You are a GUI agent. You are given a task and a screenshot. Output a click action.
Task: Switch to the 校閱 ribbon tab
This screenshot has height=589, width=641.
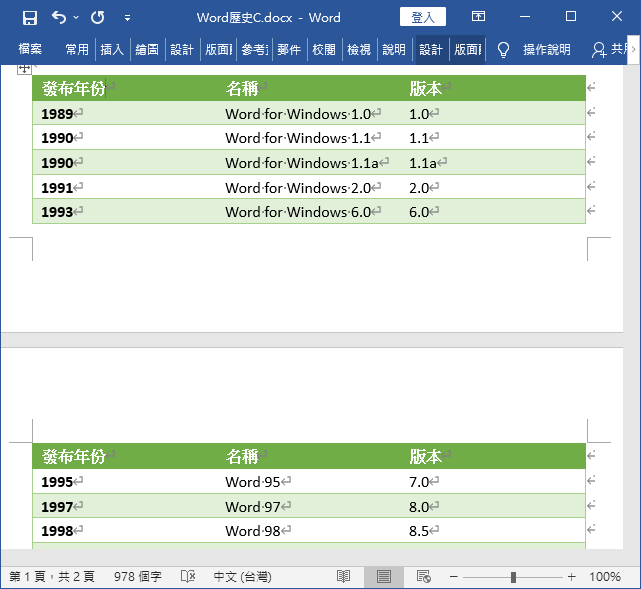click(x=324, y=49)
